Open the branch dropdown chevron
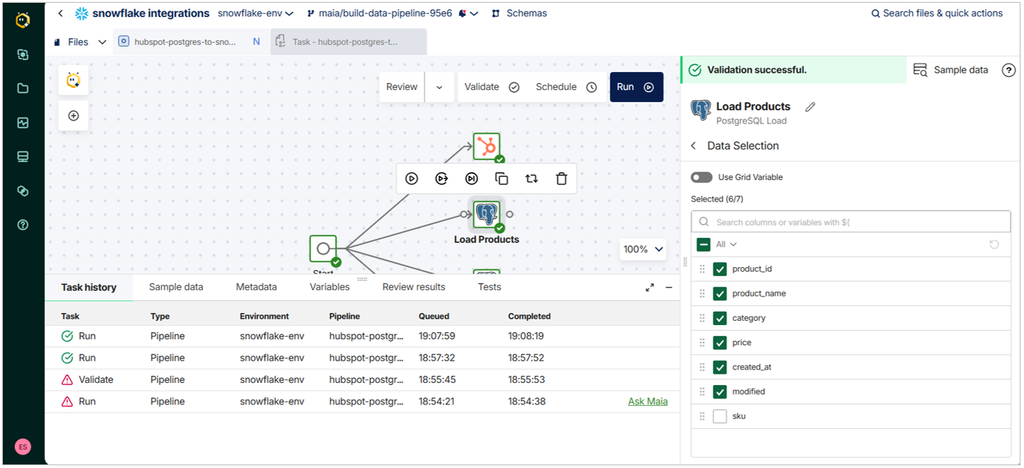This screenshot has width=1024, height=468. (x=474, y=13)
